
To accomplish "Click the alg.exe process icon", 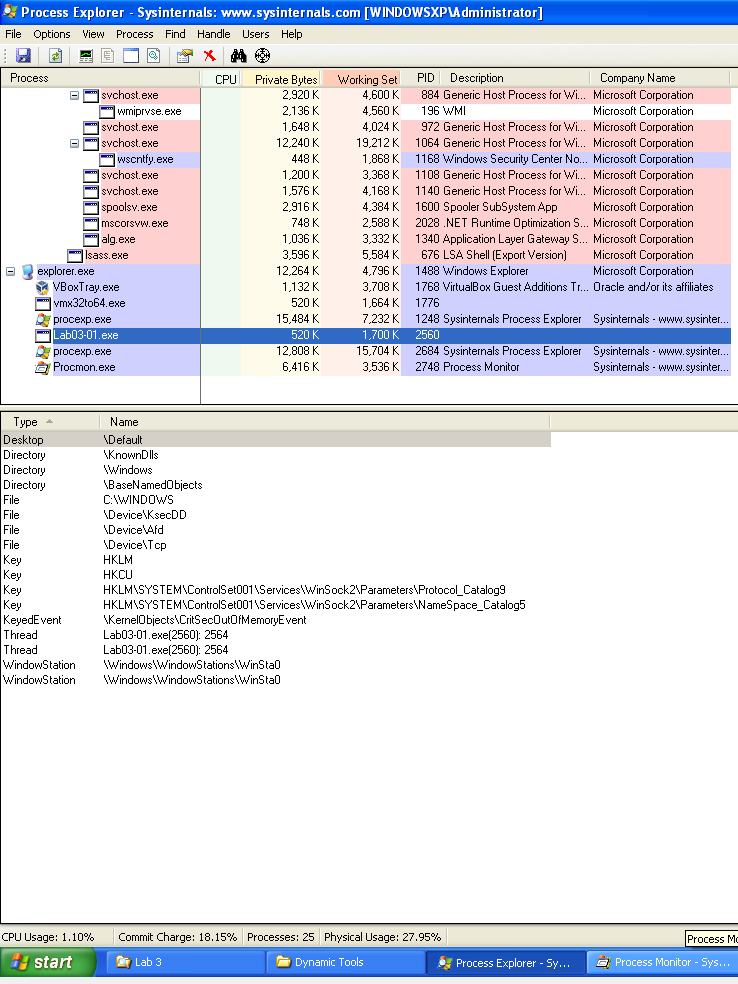I will point(91,239).
